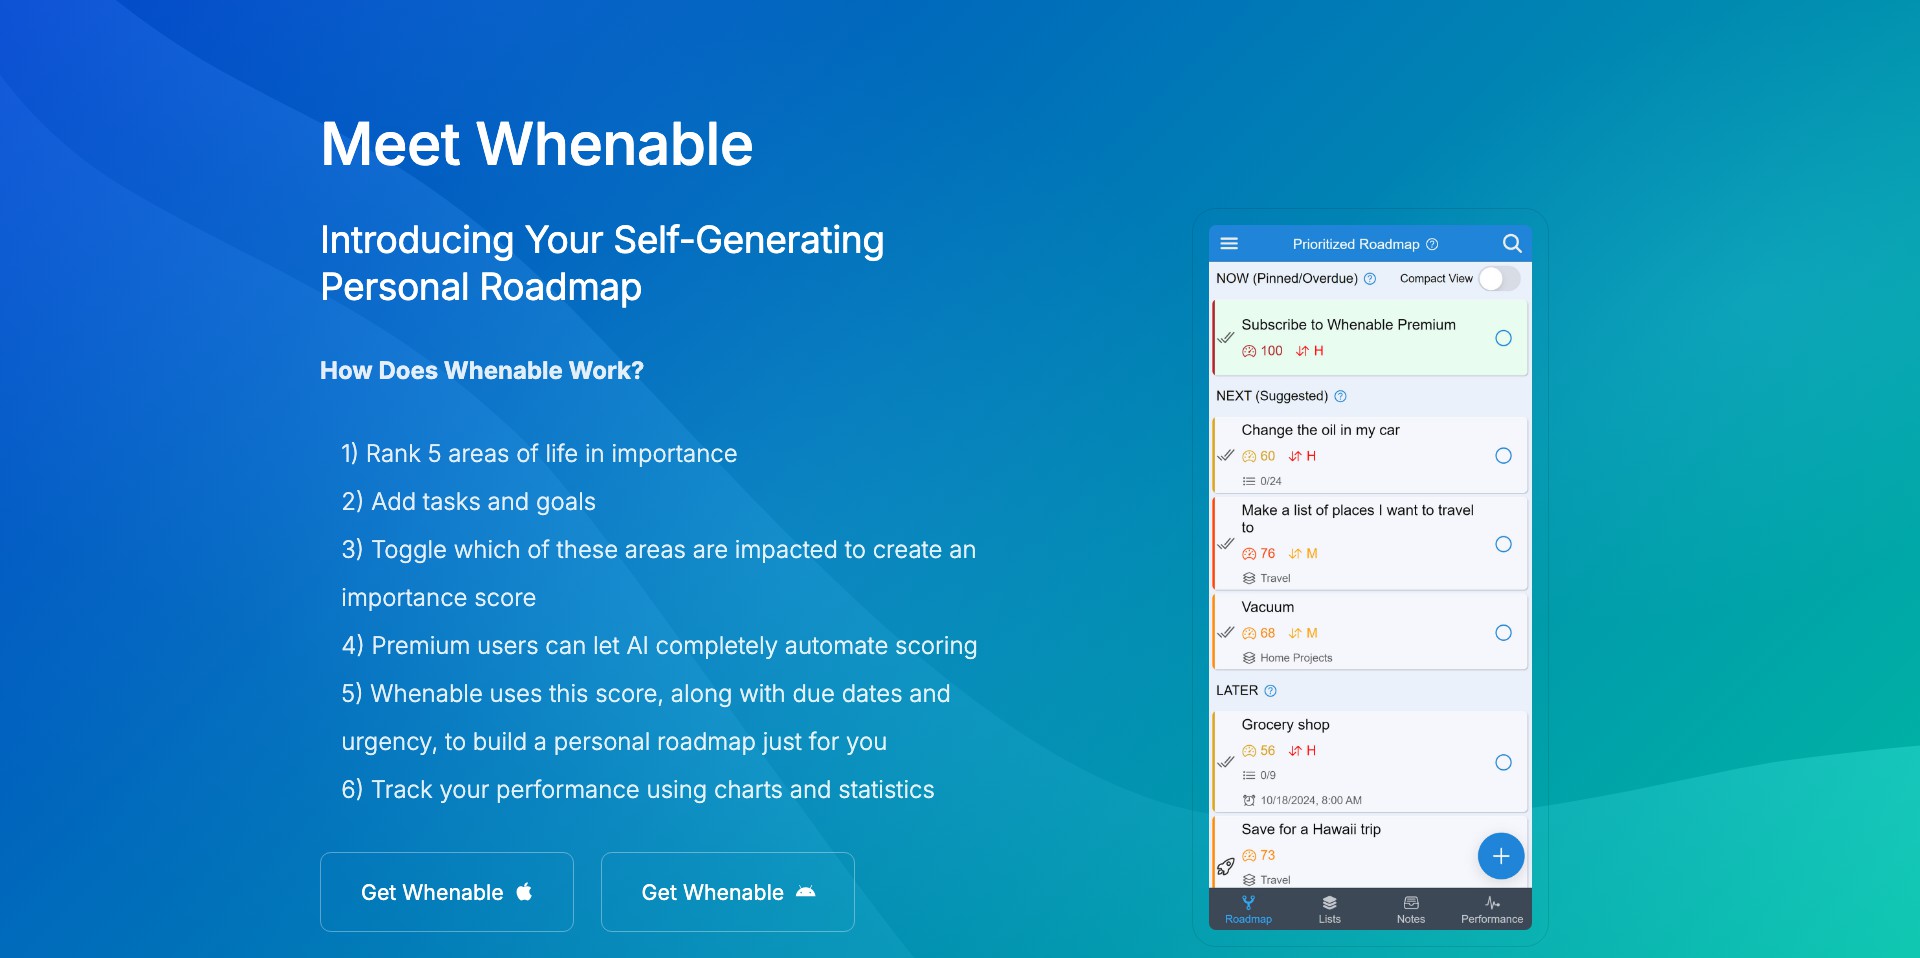Image resolution: width=1920 pixels, height=958 pixels.
Task: Tap the blue plus add-task button
Action: (x=1501, y=856)
